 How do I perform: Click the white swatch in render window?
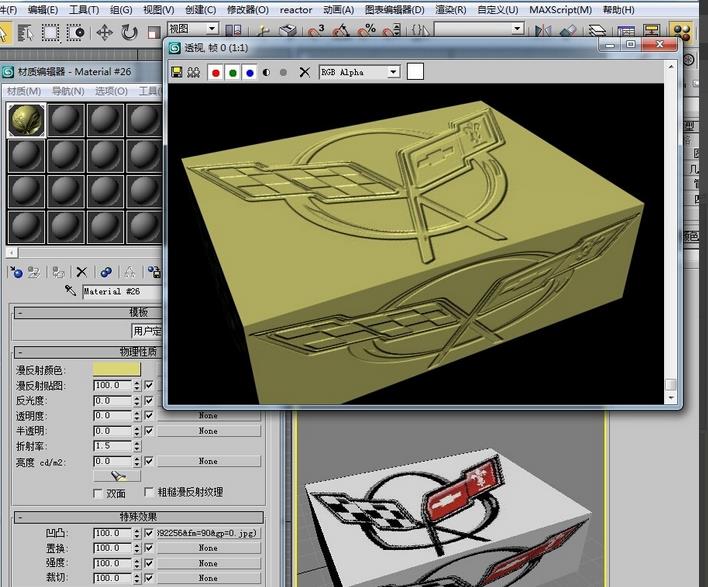(415, 72)
